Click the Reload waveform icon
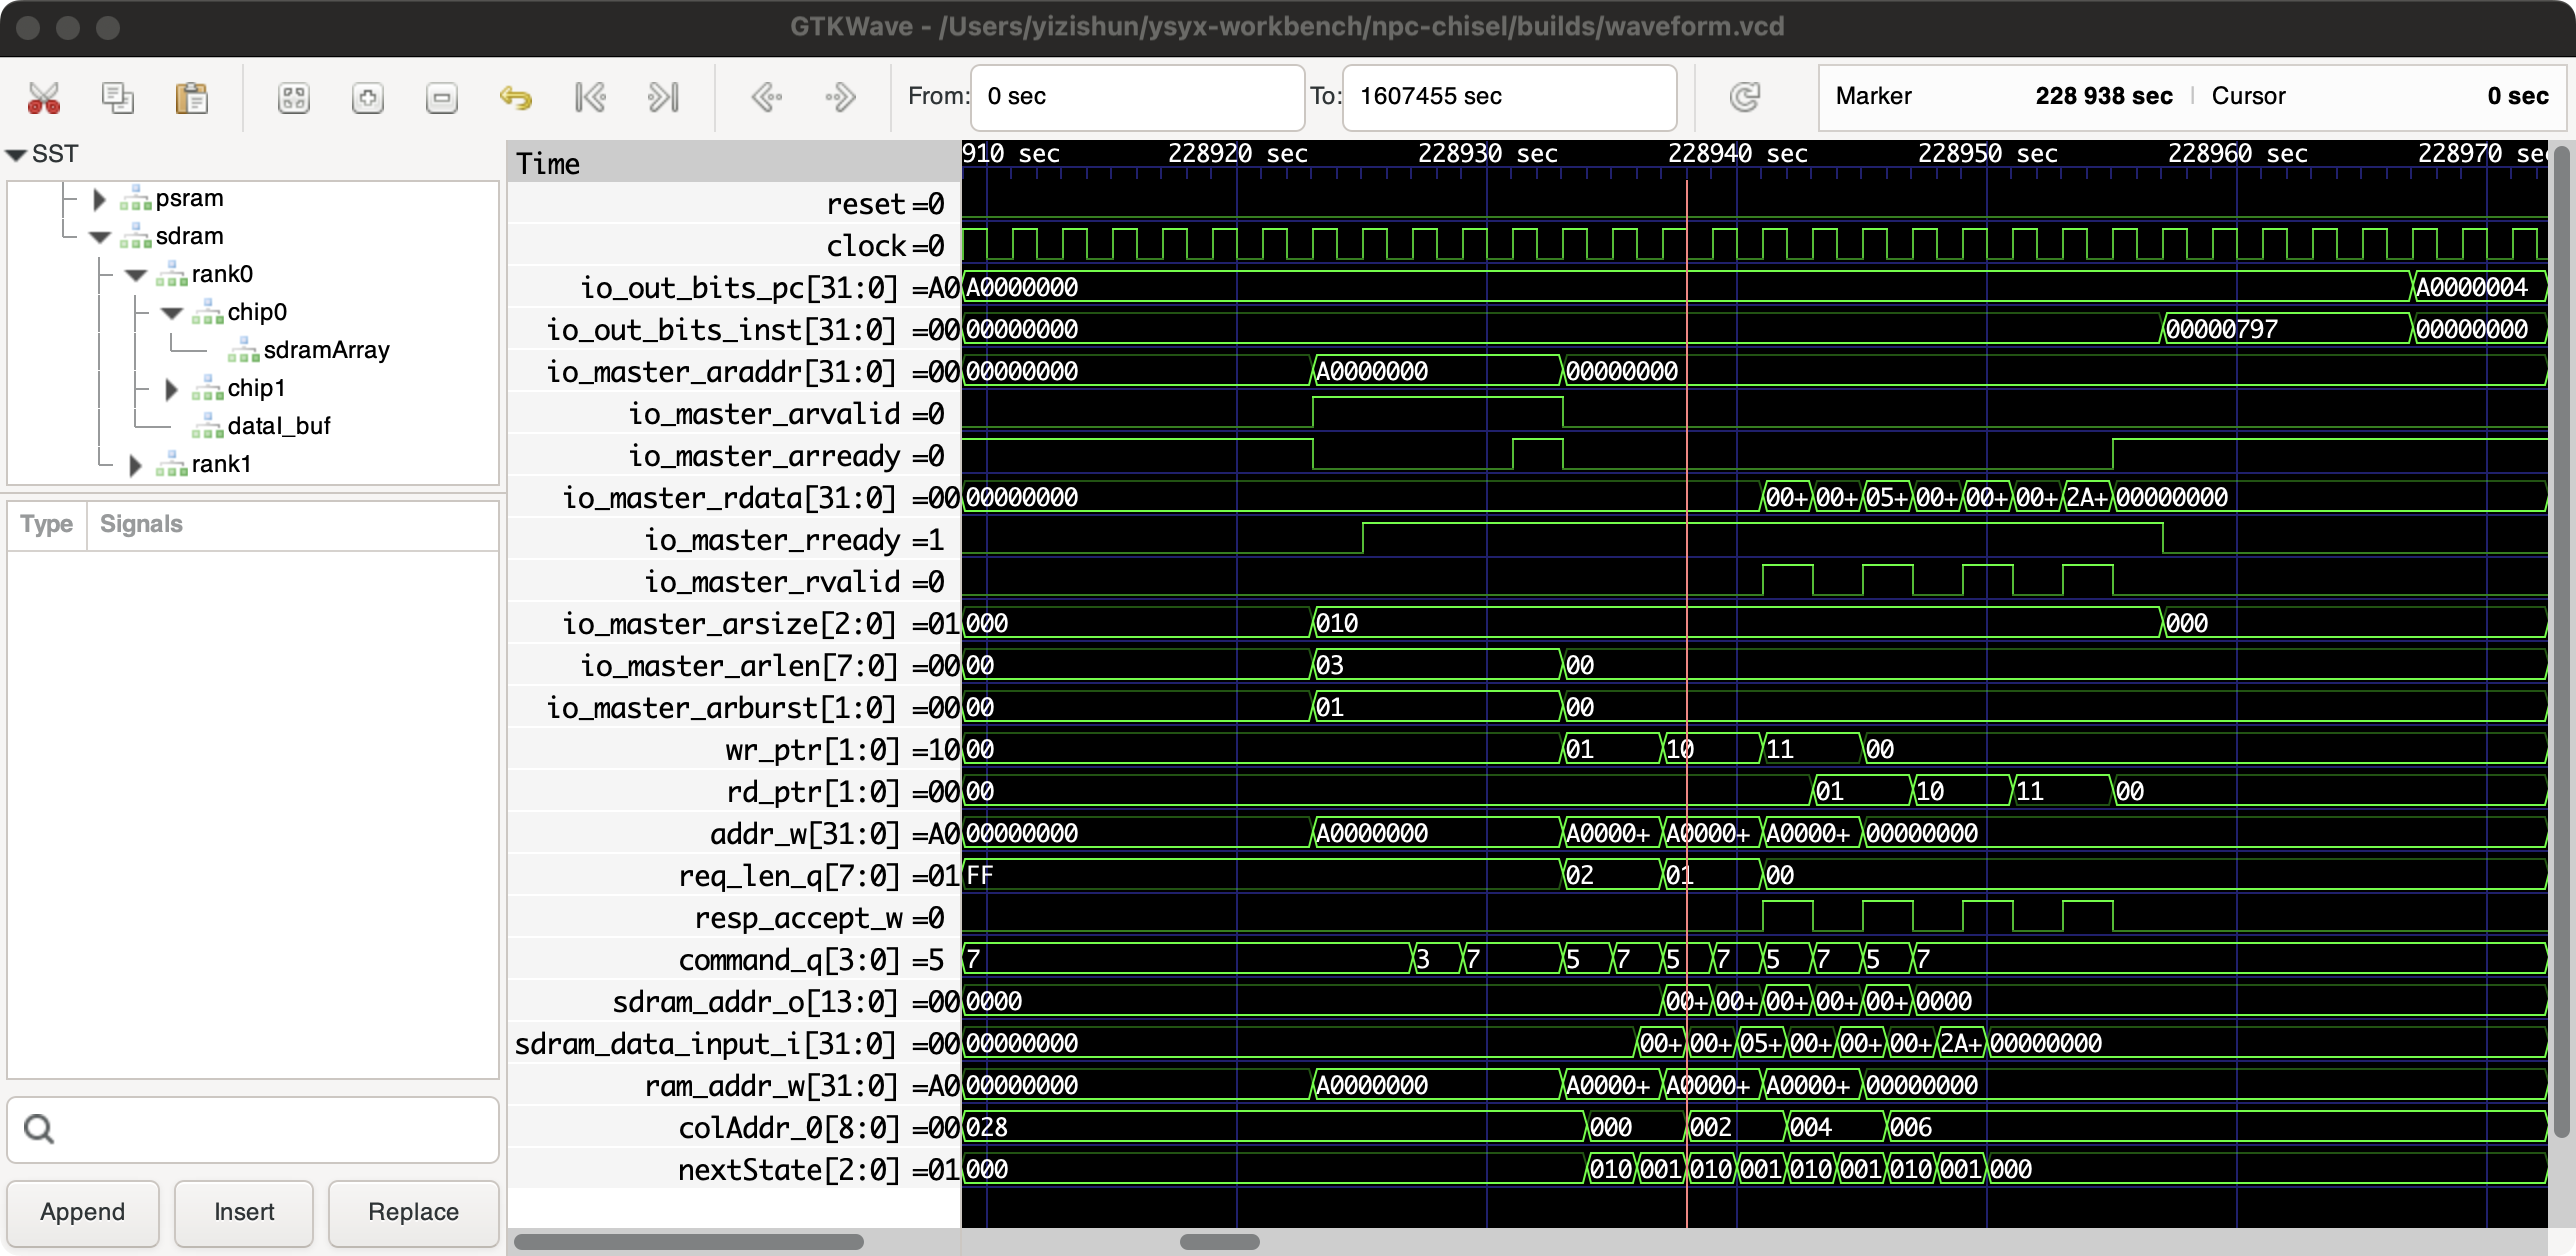 click(x=1745, y=97)
